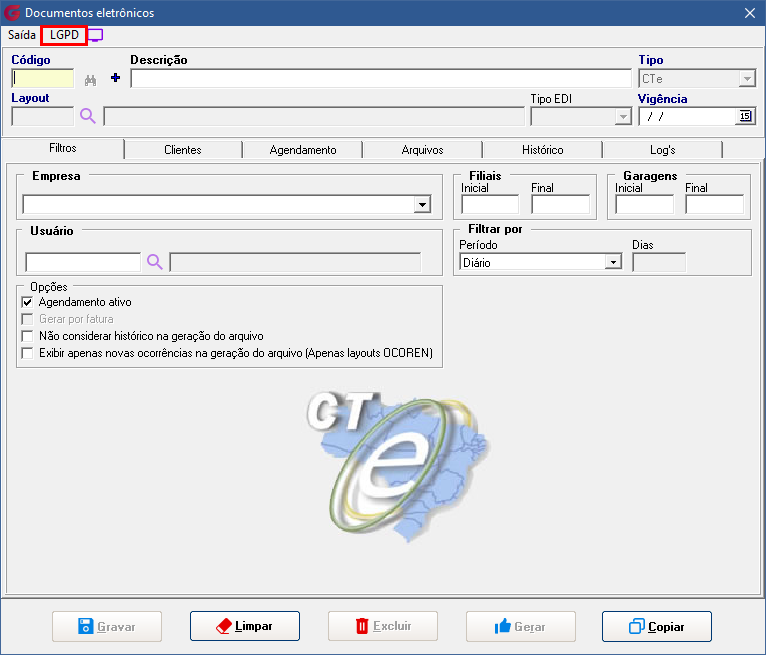Click the Usuário code input field
Screen dimensions: 766x655
click(x=83, y=262)
